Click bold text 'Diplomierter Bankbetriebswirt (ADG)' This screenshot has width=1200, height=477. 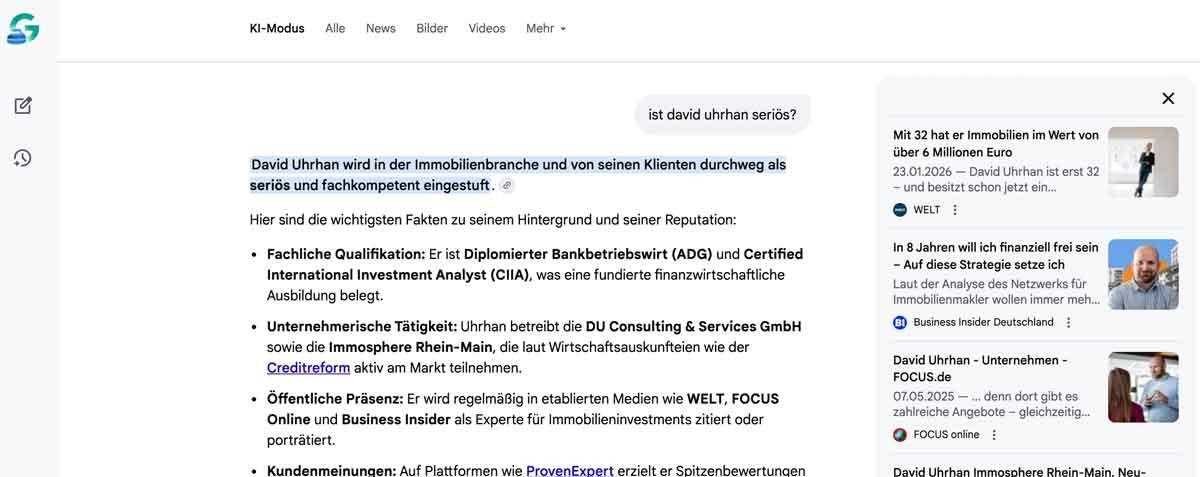(x=588, y=254)
